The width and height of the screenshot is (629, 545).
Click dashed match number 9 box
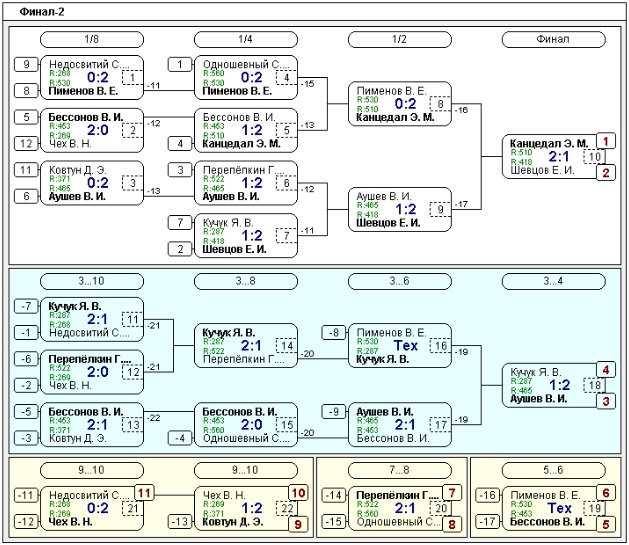(440, 209)
